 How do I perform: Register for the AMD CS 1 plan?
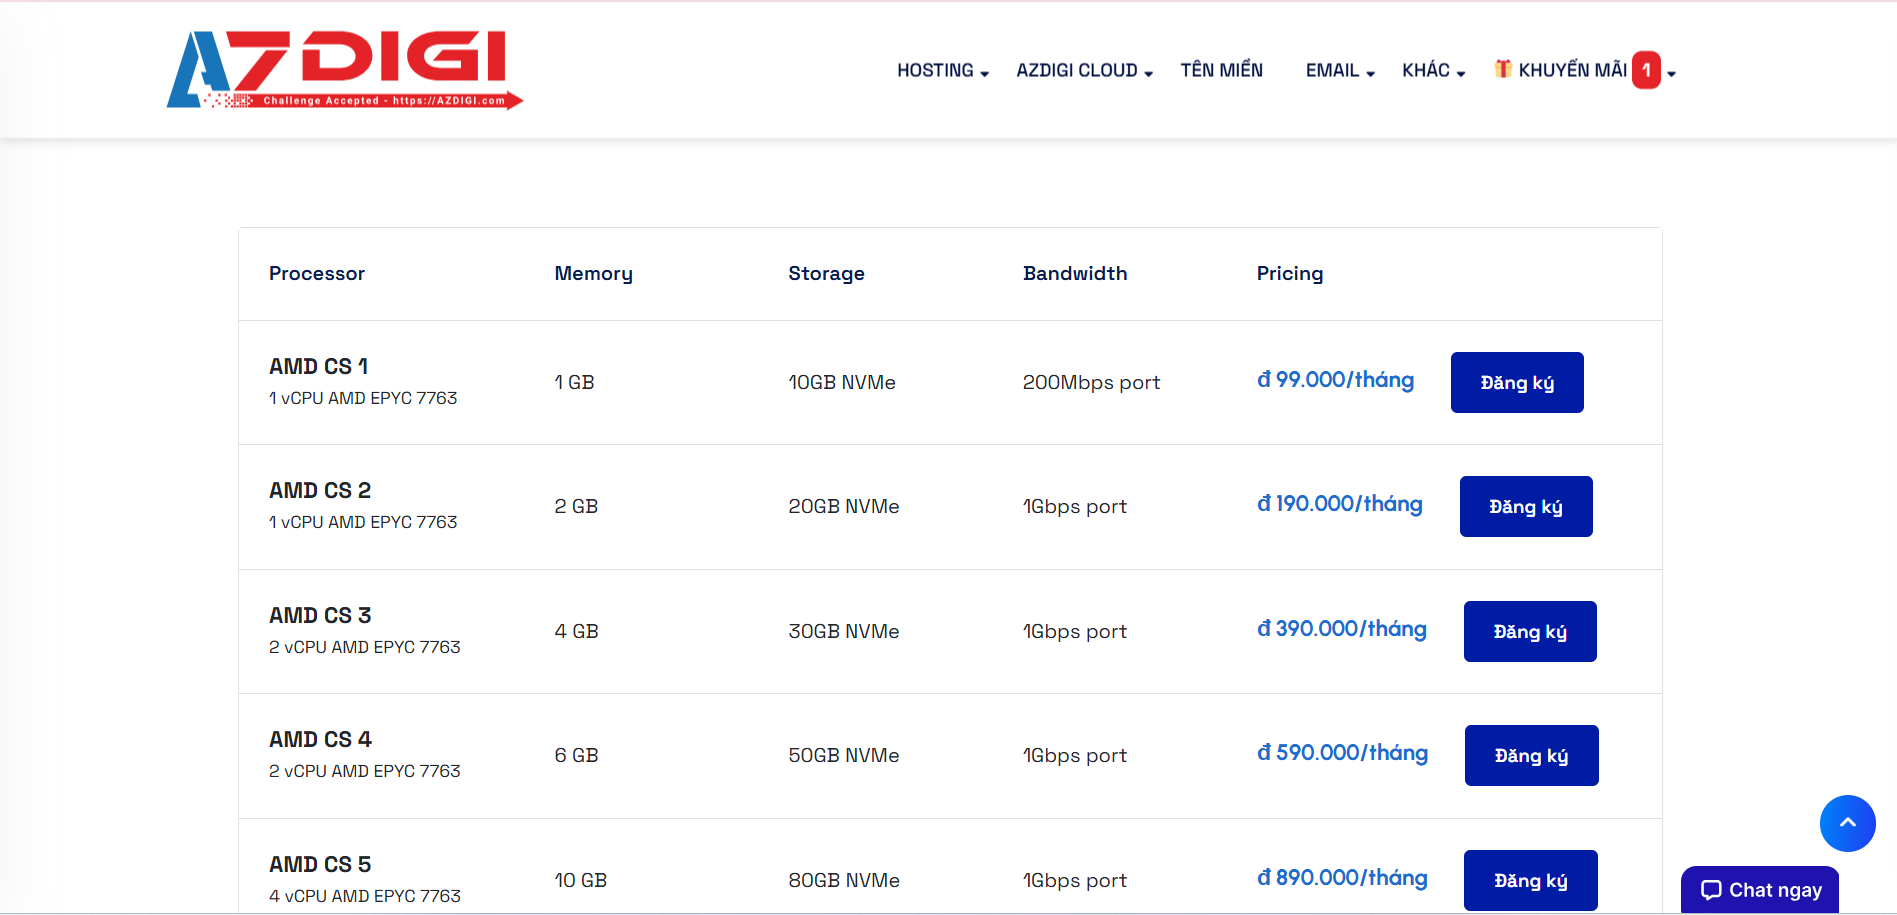(1516, 383)
